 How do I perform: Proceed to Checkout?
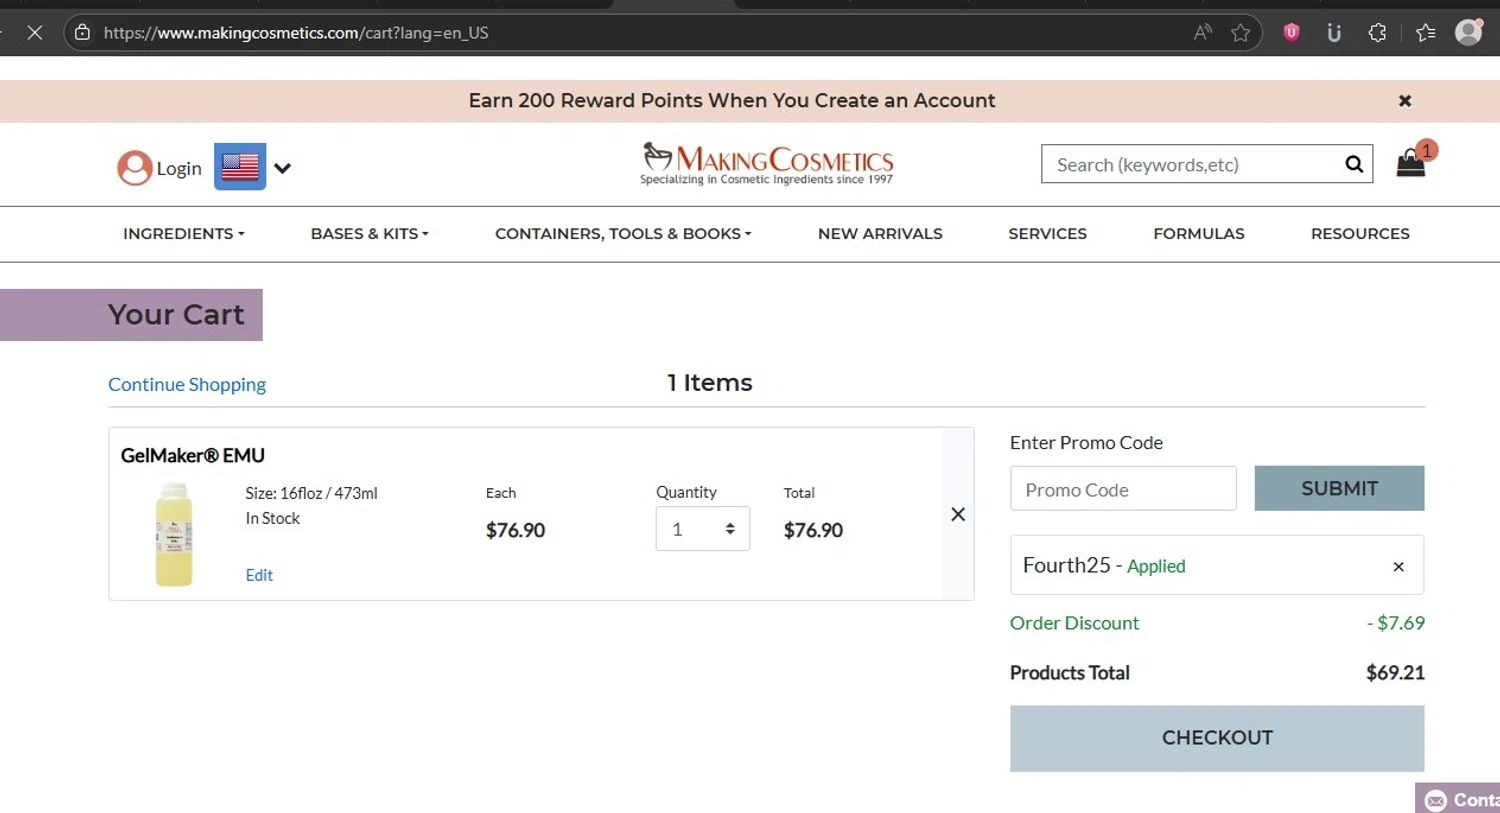pos(1217,738)
